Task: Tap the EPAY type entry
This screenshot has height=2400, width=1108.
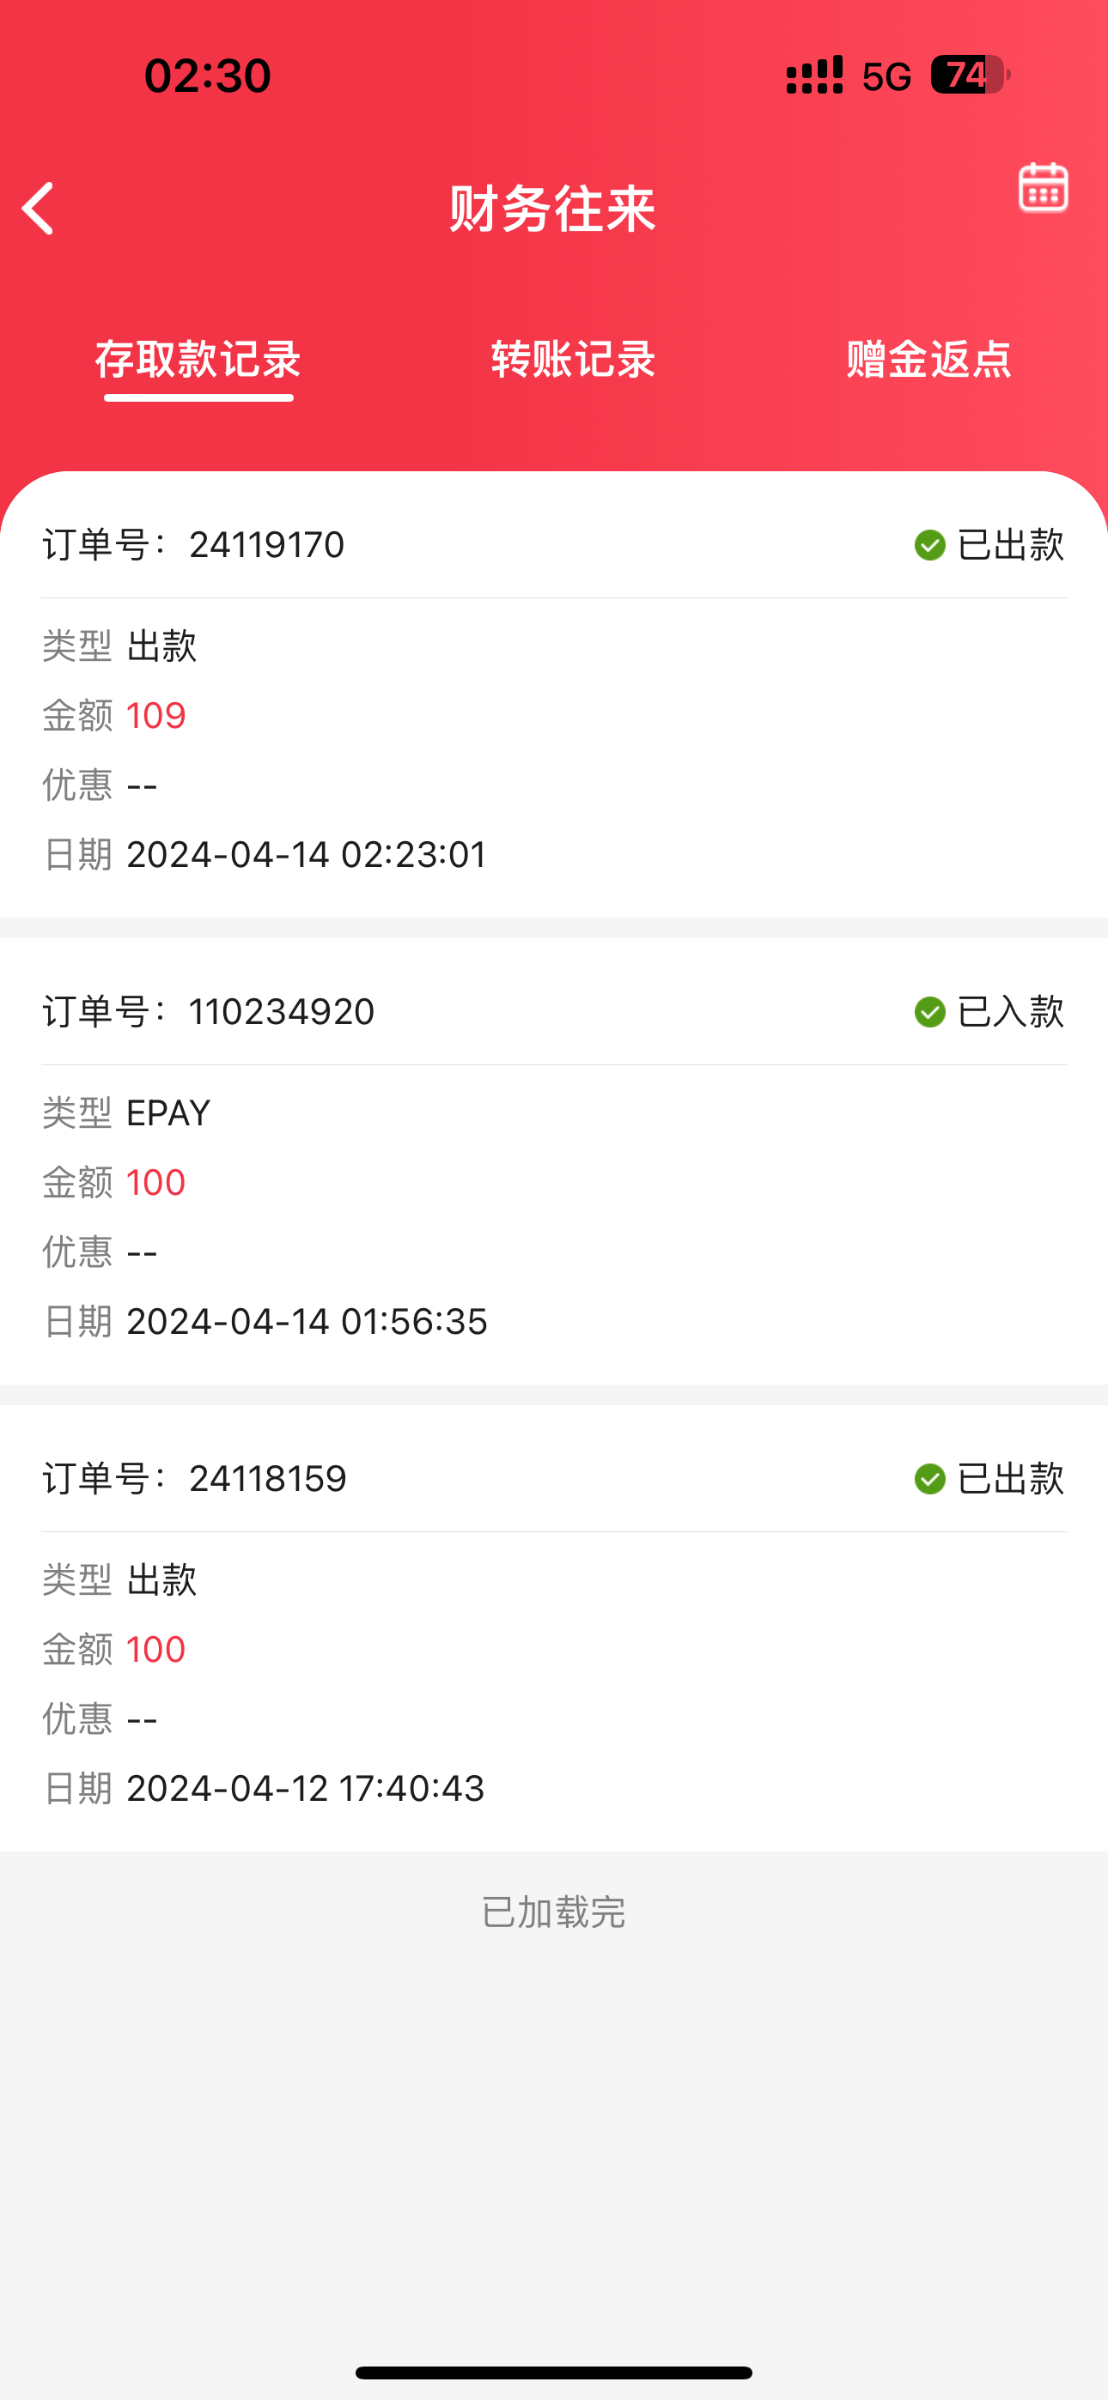Action: [168, 1113]
